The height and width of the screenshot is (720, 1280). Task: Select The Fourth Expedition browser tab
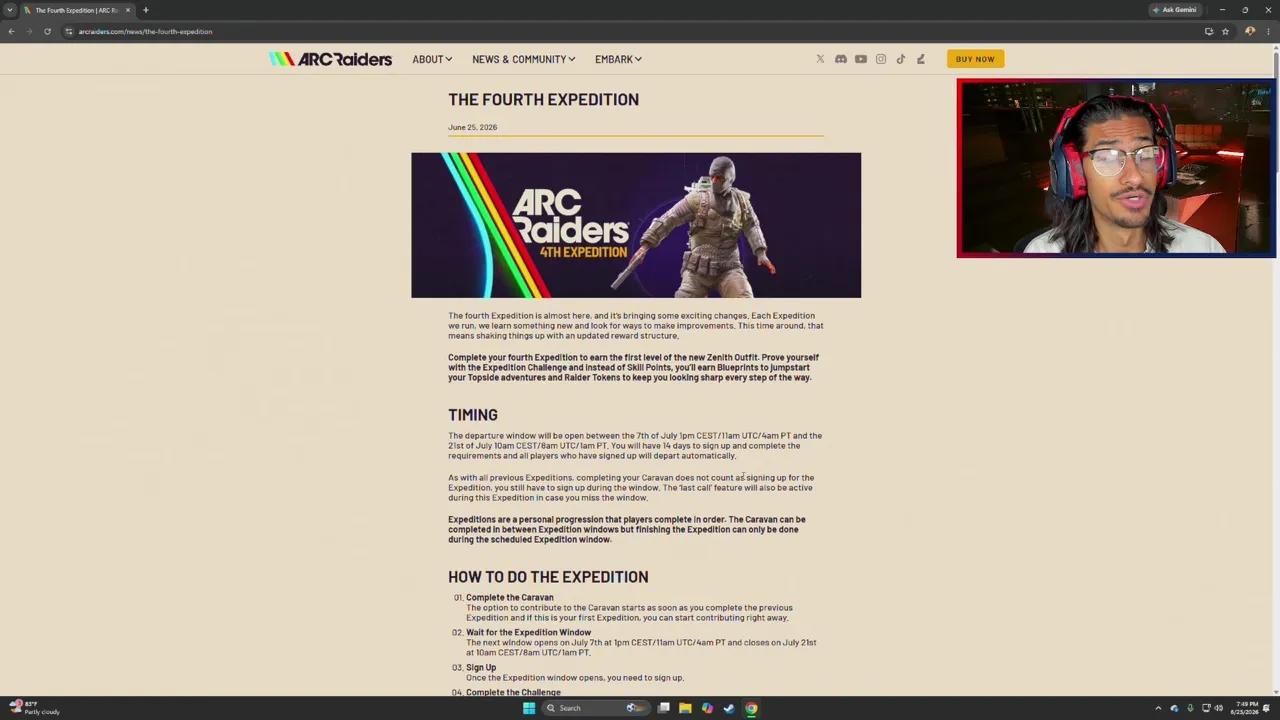coord(76,10)
